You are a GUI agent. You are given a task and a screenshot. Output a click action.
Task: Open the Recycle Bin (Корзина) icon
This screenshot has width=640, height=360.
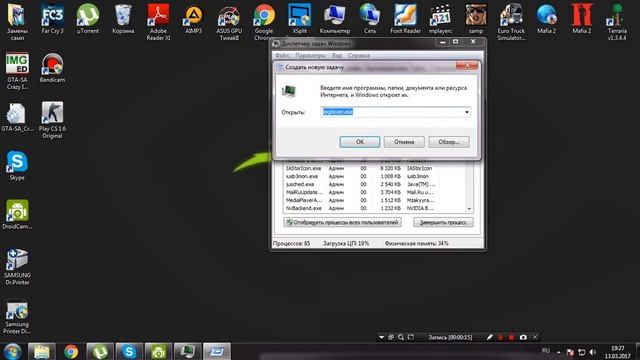click(123, 19)
